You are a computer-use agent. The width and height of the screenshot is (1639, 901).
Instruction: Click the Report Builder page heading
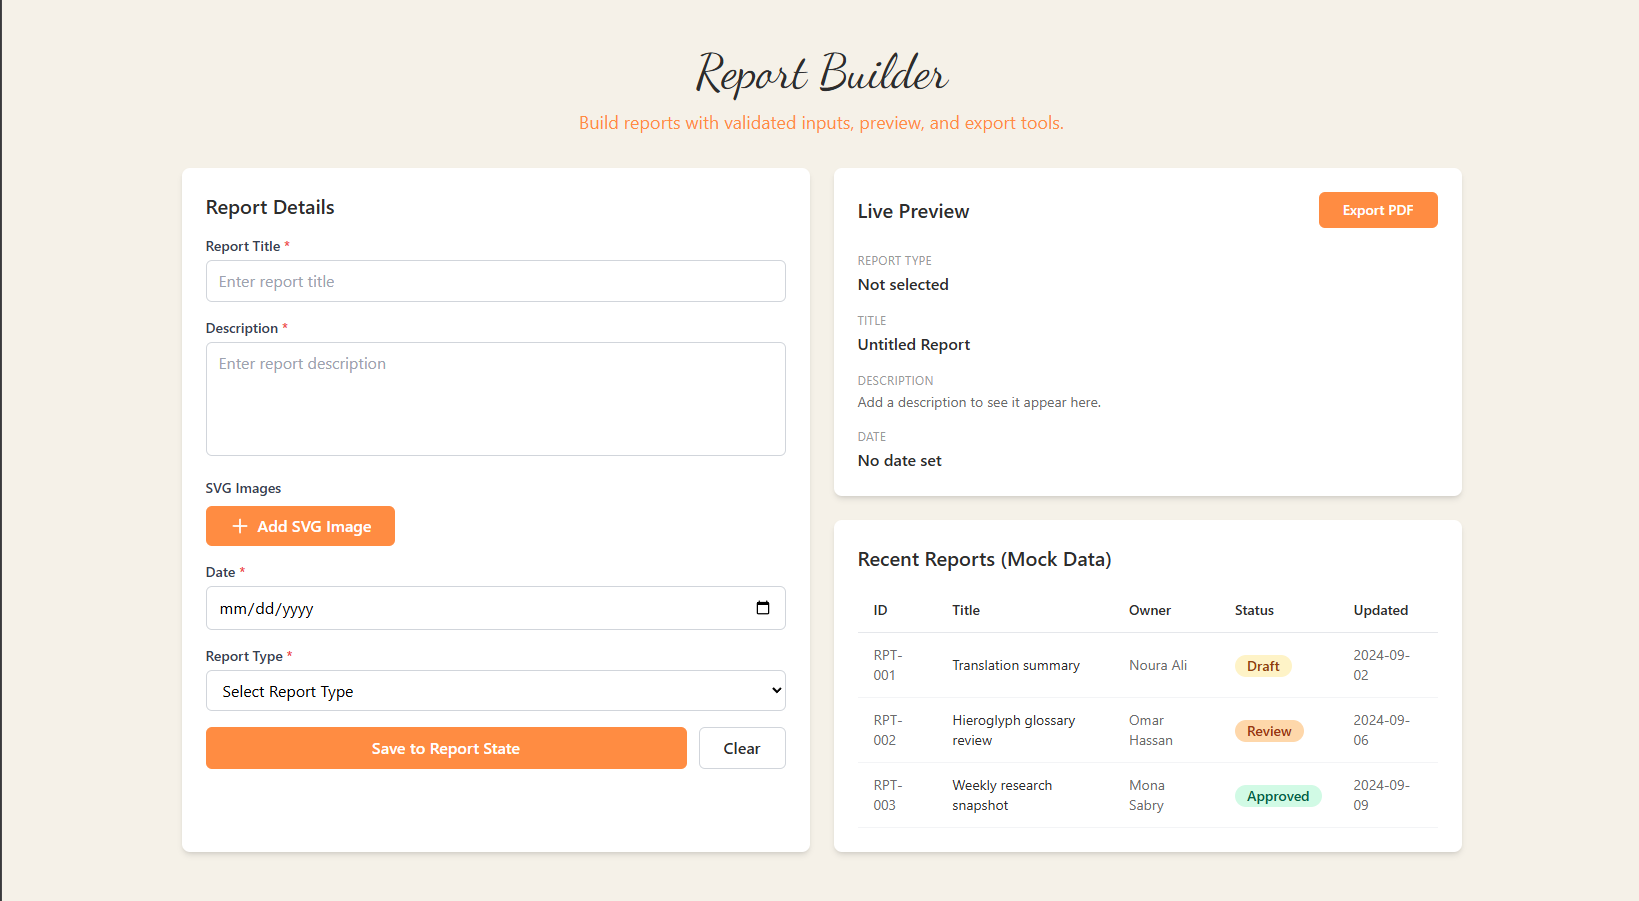pos(821,74)
